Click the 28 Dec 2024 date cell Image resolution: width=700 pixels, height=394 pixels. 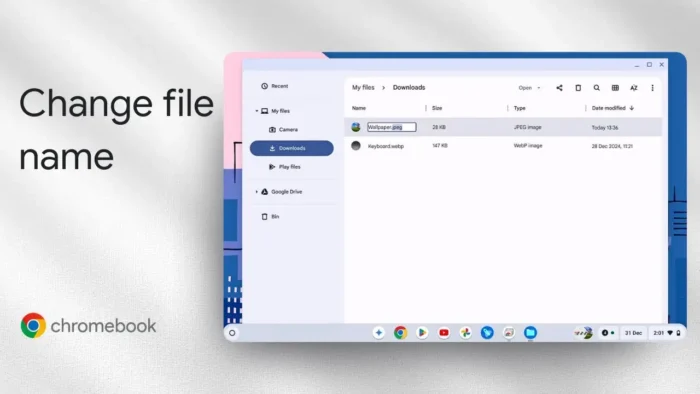pos(612,146)
